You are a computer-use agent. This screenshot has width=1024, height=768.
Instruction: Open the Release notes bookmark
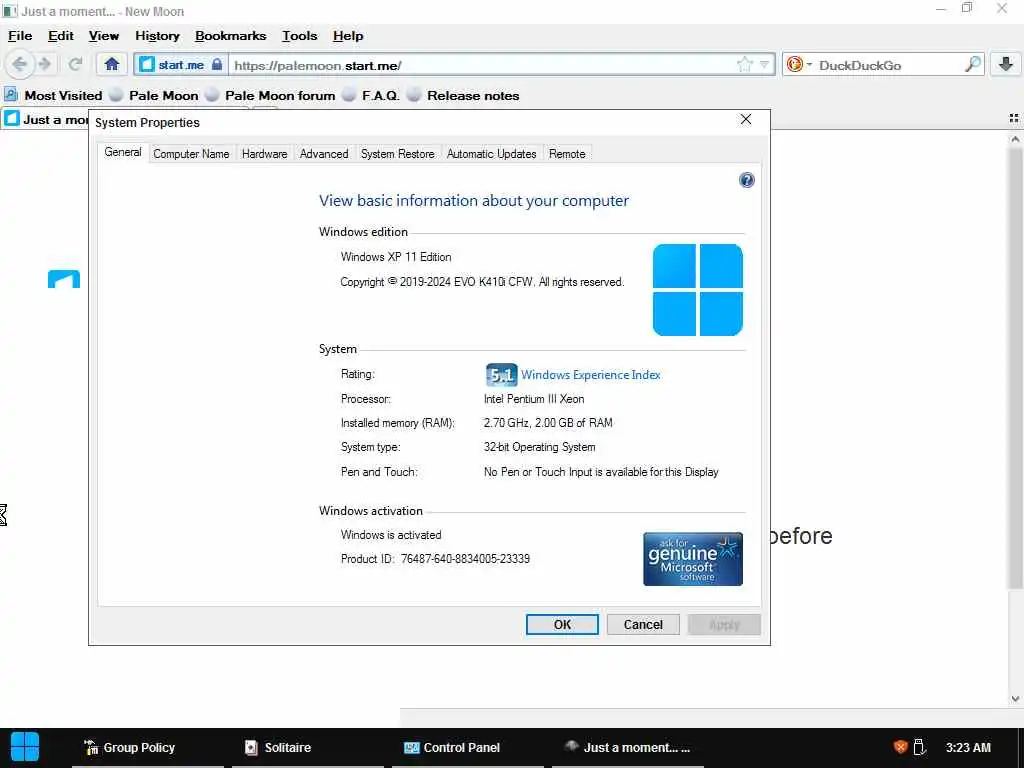(464, 95)
